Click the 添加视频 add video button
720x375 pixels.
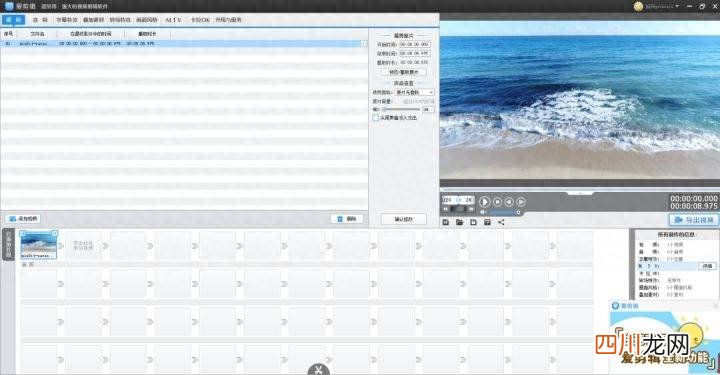pos(23,219)
